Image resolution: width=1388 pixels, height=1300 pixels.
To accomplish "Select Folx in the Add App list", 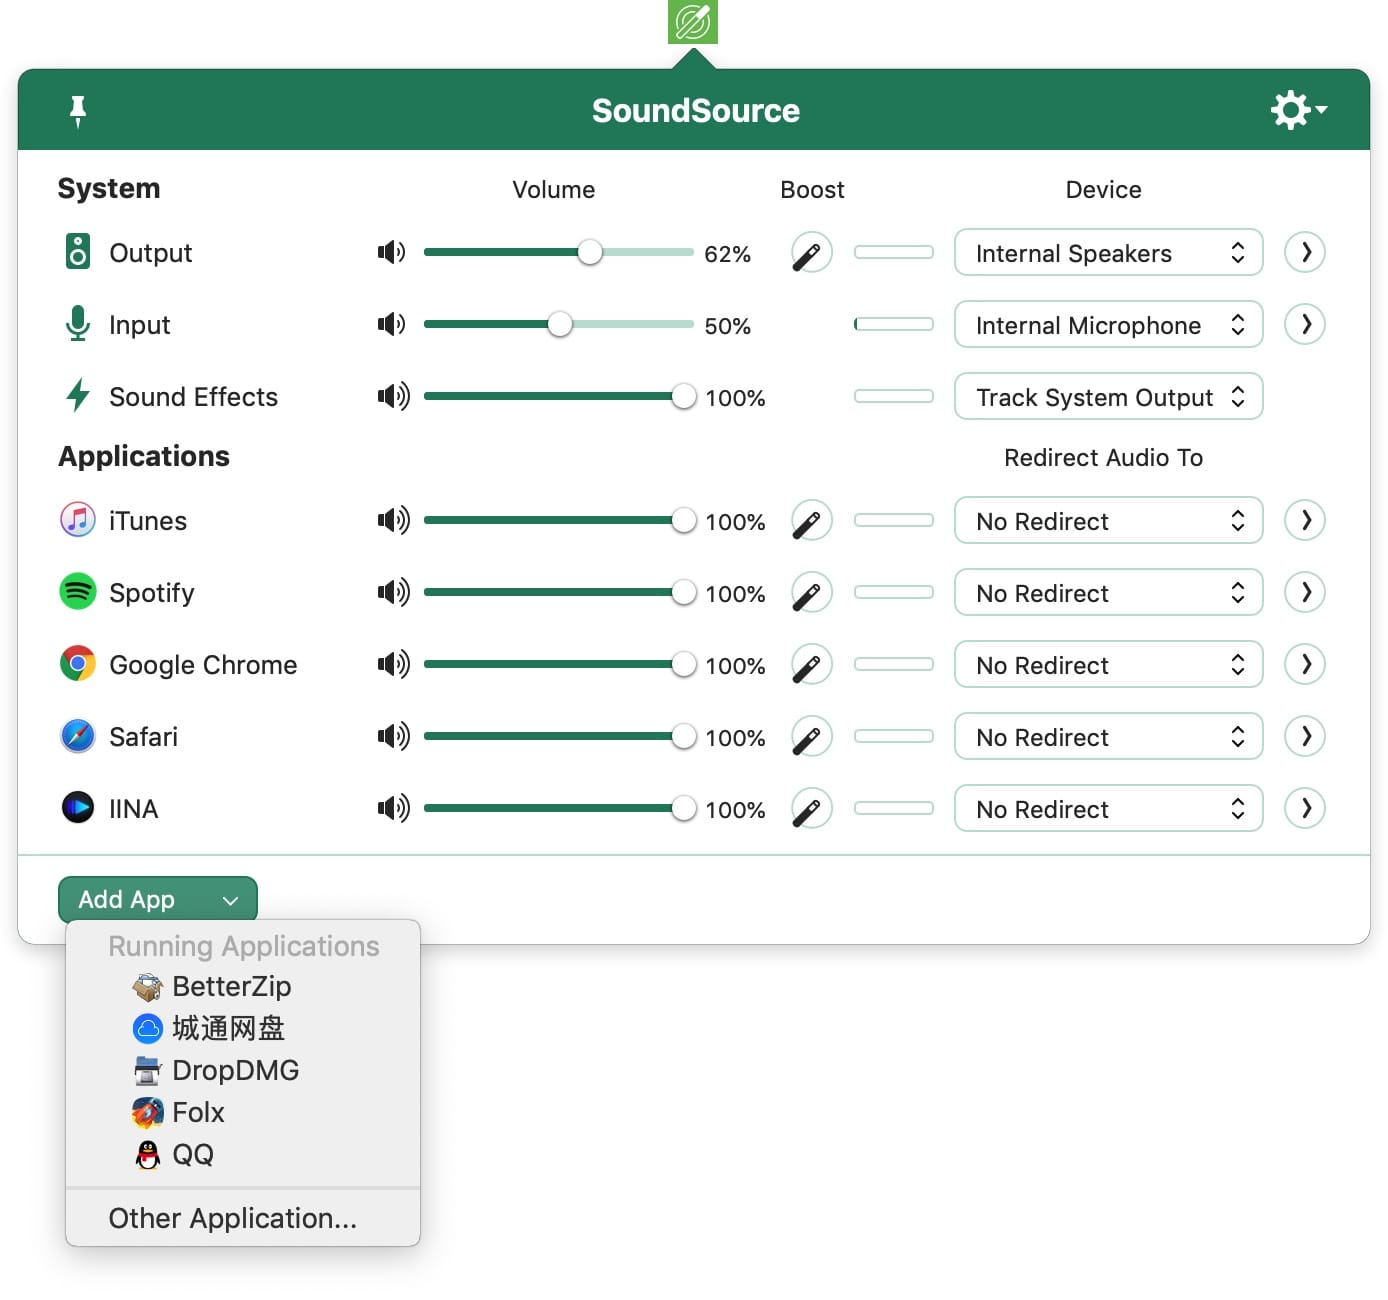I will 198,1113.
